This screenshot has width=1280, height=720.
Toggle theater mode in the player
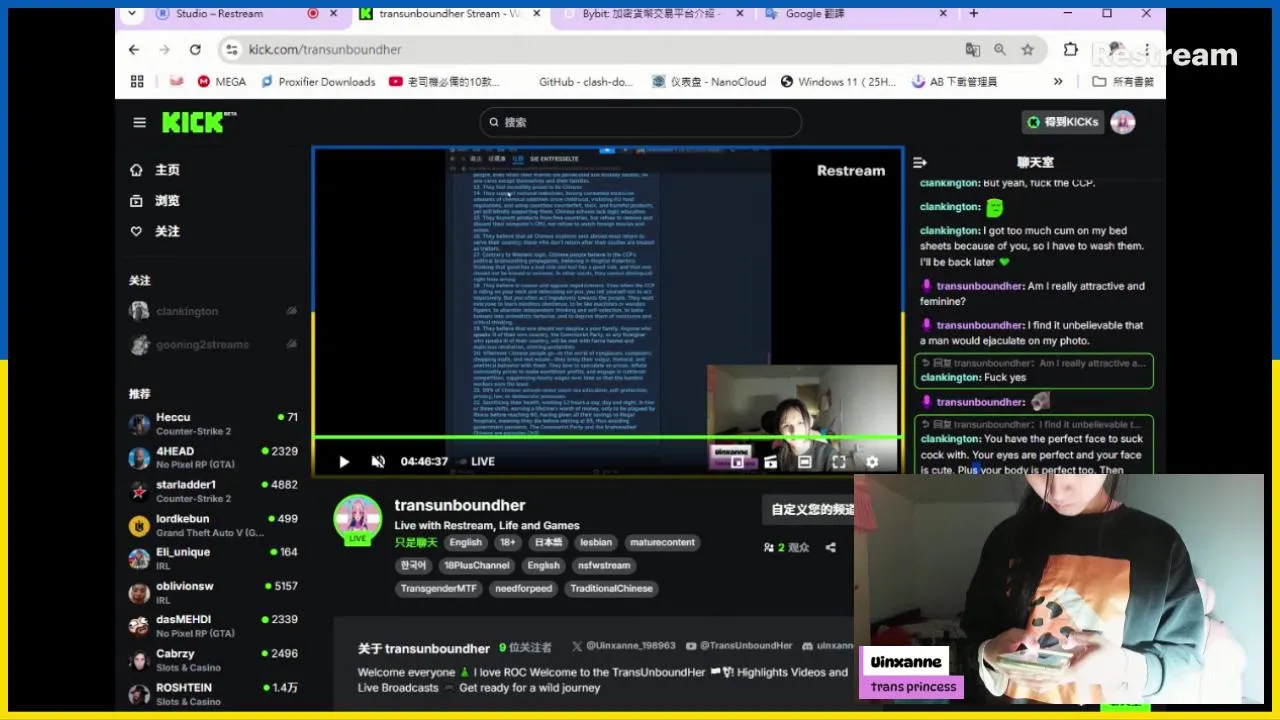(x=805, y=461)
